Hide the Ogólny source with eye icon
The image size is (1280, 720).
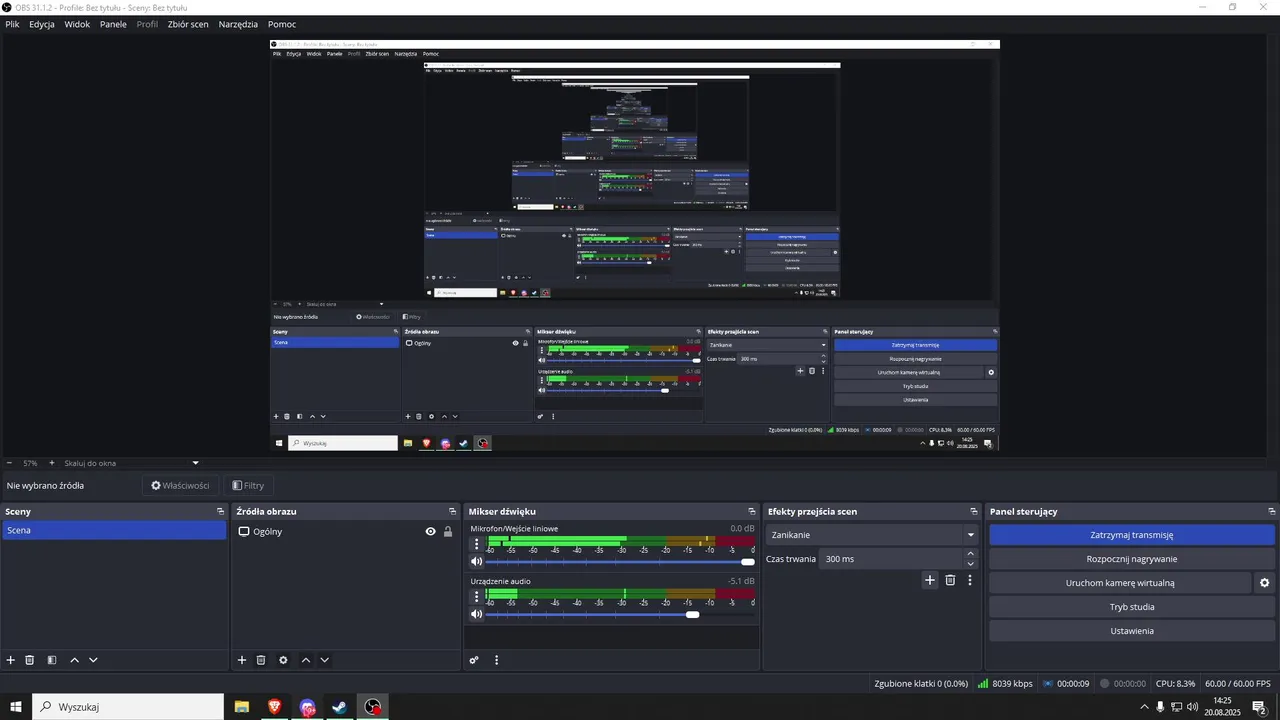coord(431,532)
